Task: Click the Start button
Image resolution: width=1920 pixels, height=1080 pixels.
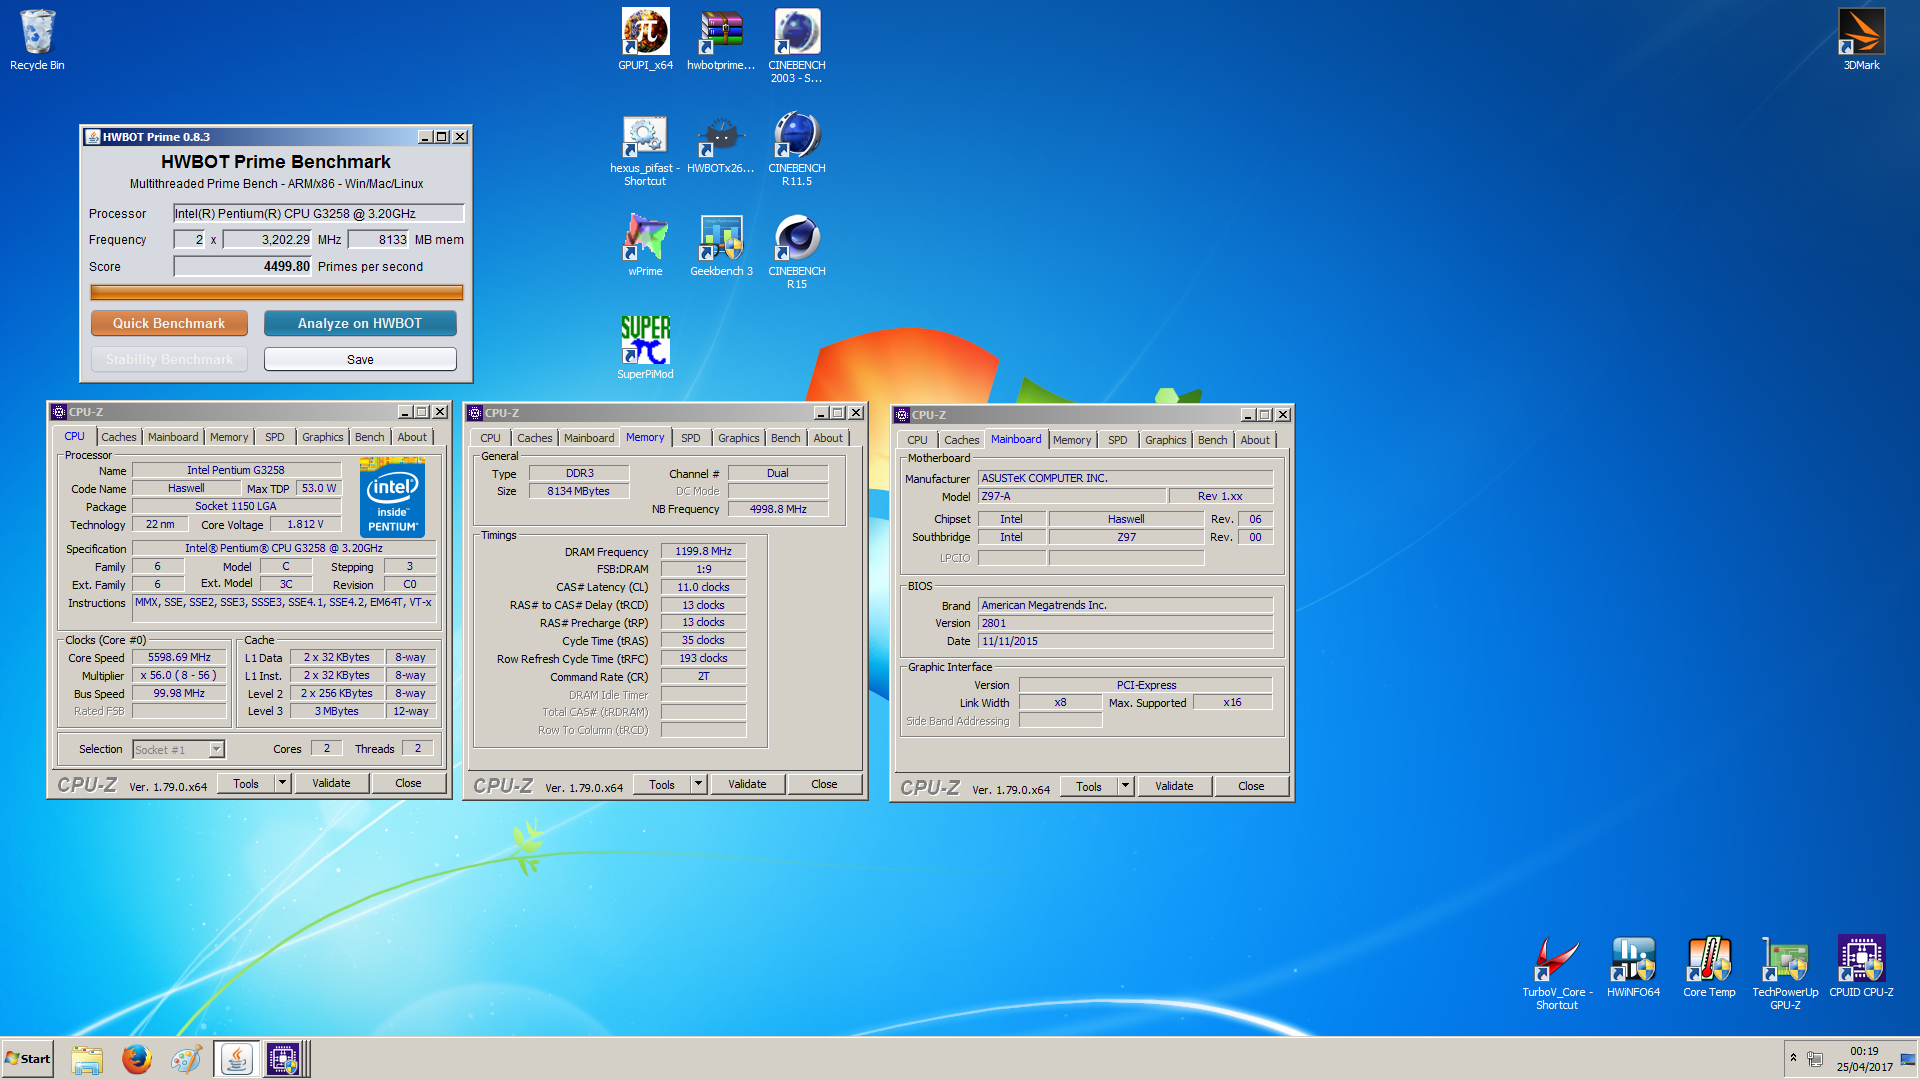Action: pos(28,1059)
